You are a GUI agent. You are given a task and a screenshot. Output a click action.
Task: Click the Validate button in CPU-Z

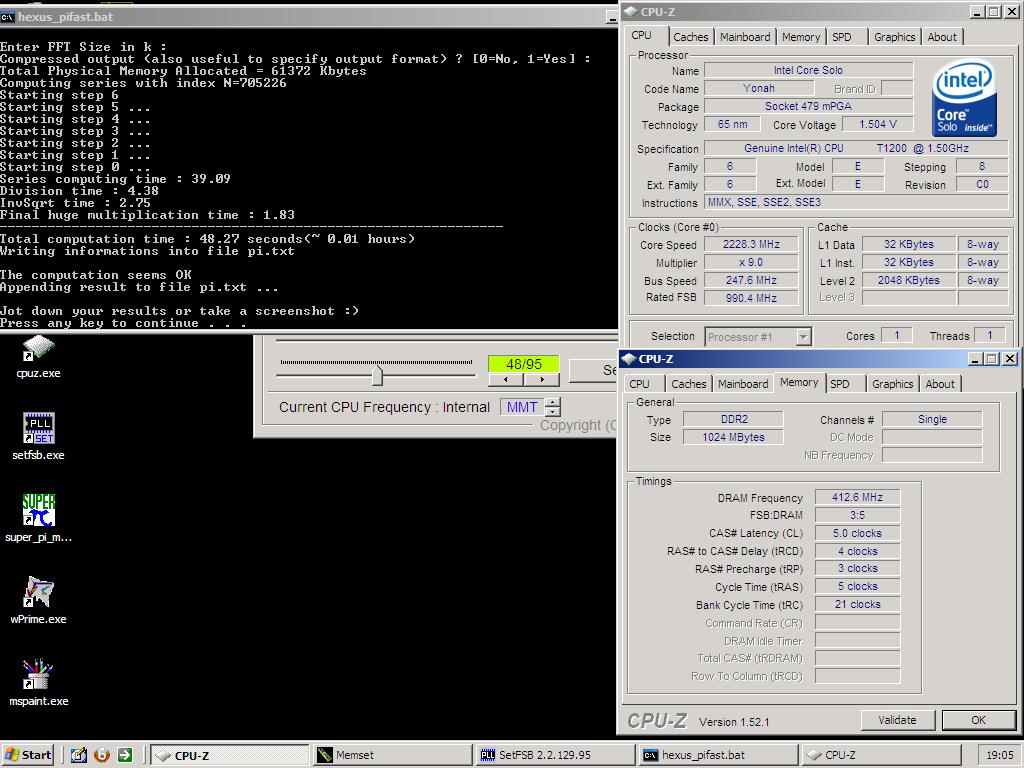897,720
